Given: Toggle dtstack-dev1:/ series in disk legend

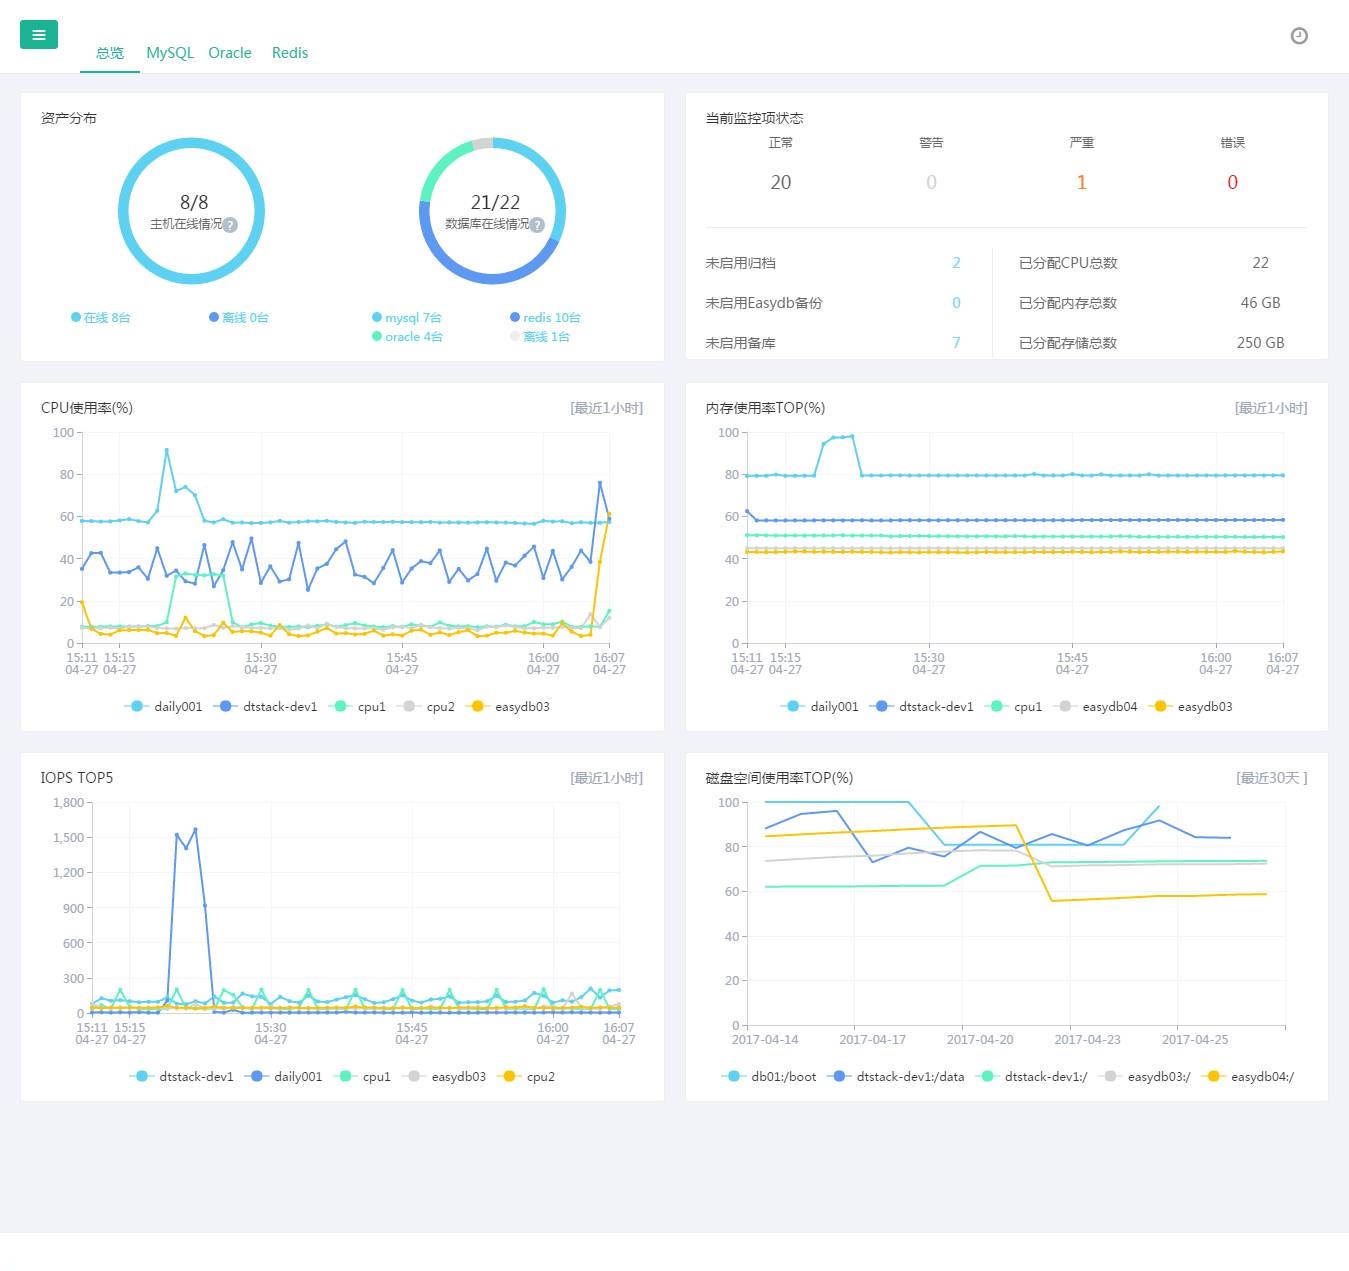Looking at the screenshot, I should pos(1032,1077).
